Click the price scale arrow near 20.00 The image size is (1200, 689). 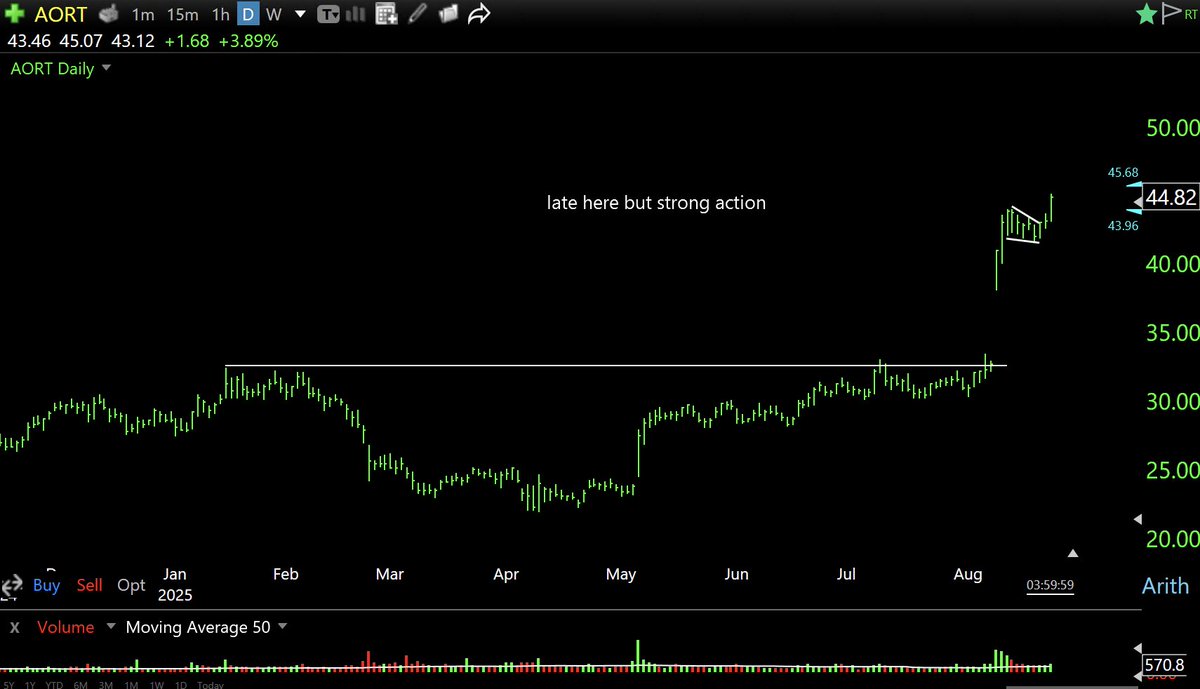tap(1137, 520)
